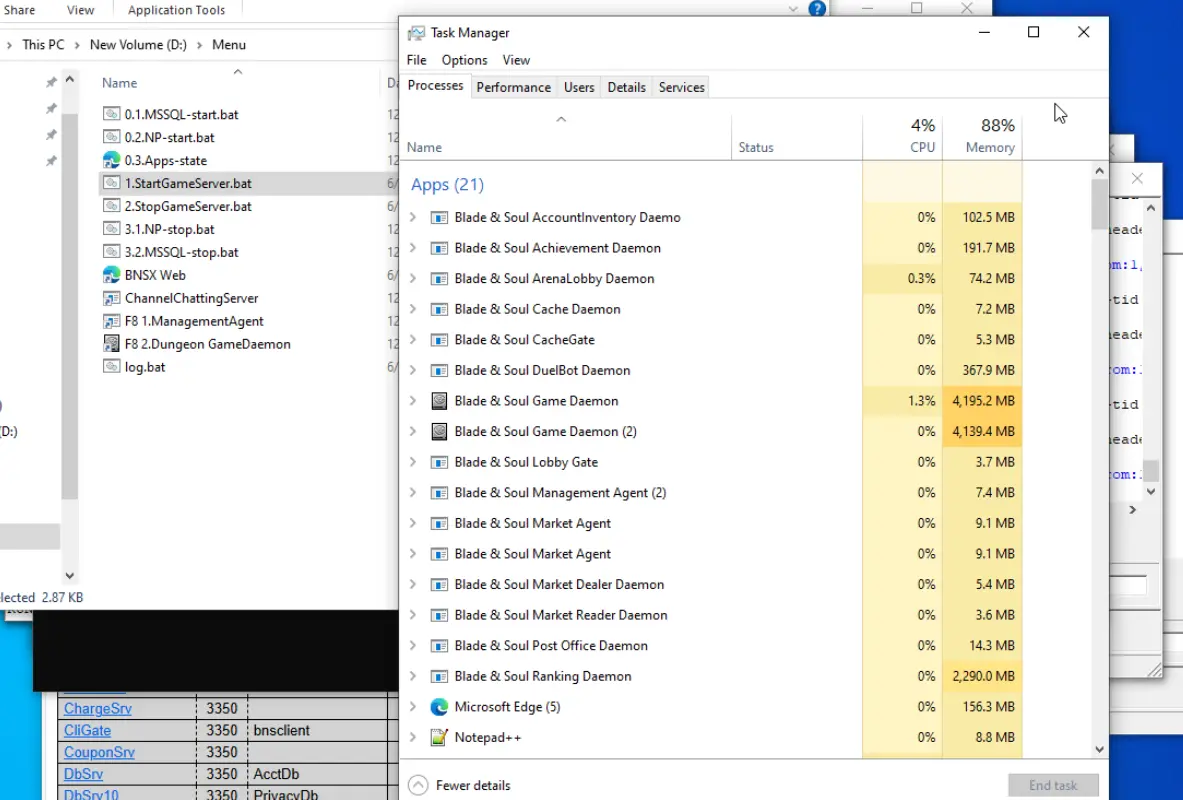Click the Task Manager process list scrollbar down arrow
The image size is (1183, 800).
tap(1099, 749)
